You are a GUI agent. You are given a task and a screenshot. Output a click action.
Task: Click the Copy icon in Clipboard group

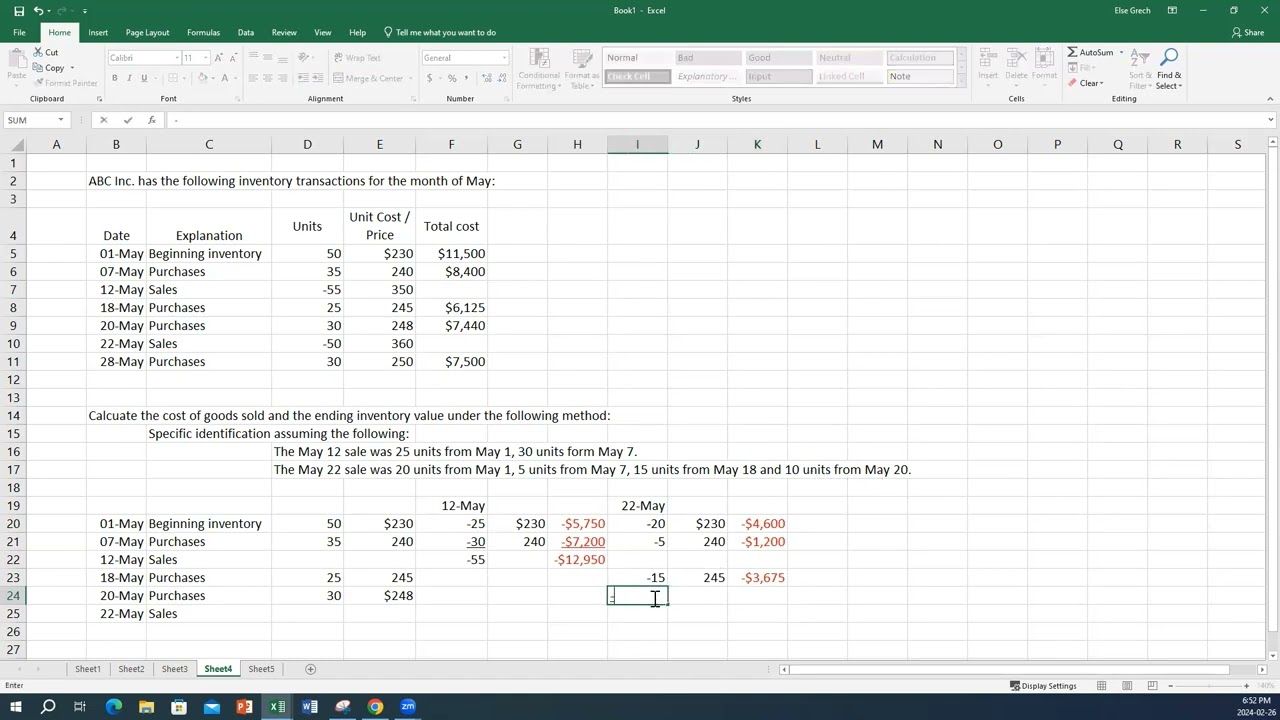[38, 68]
